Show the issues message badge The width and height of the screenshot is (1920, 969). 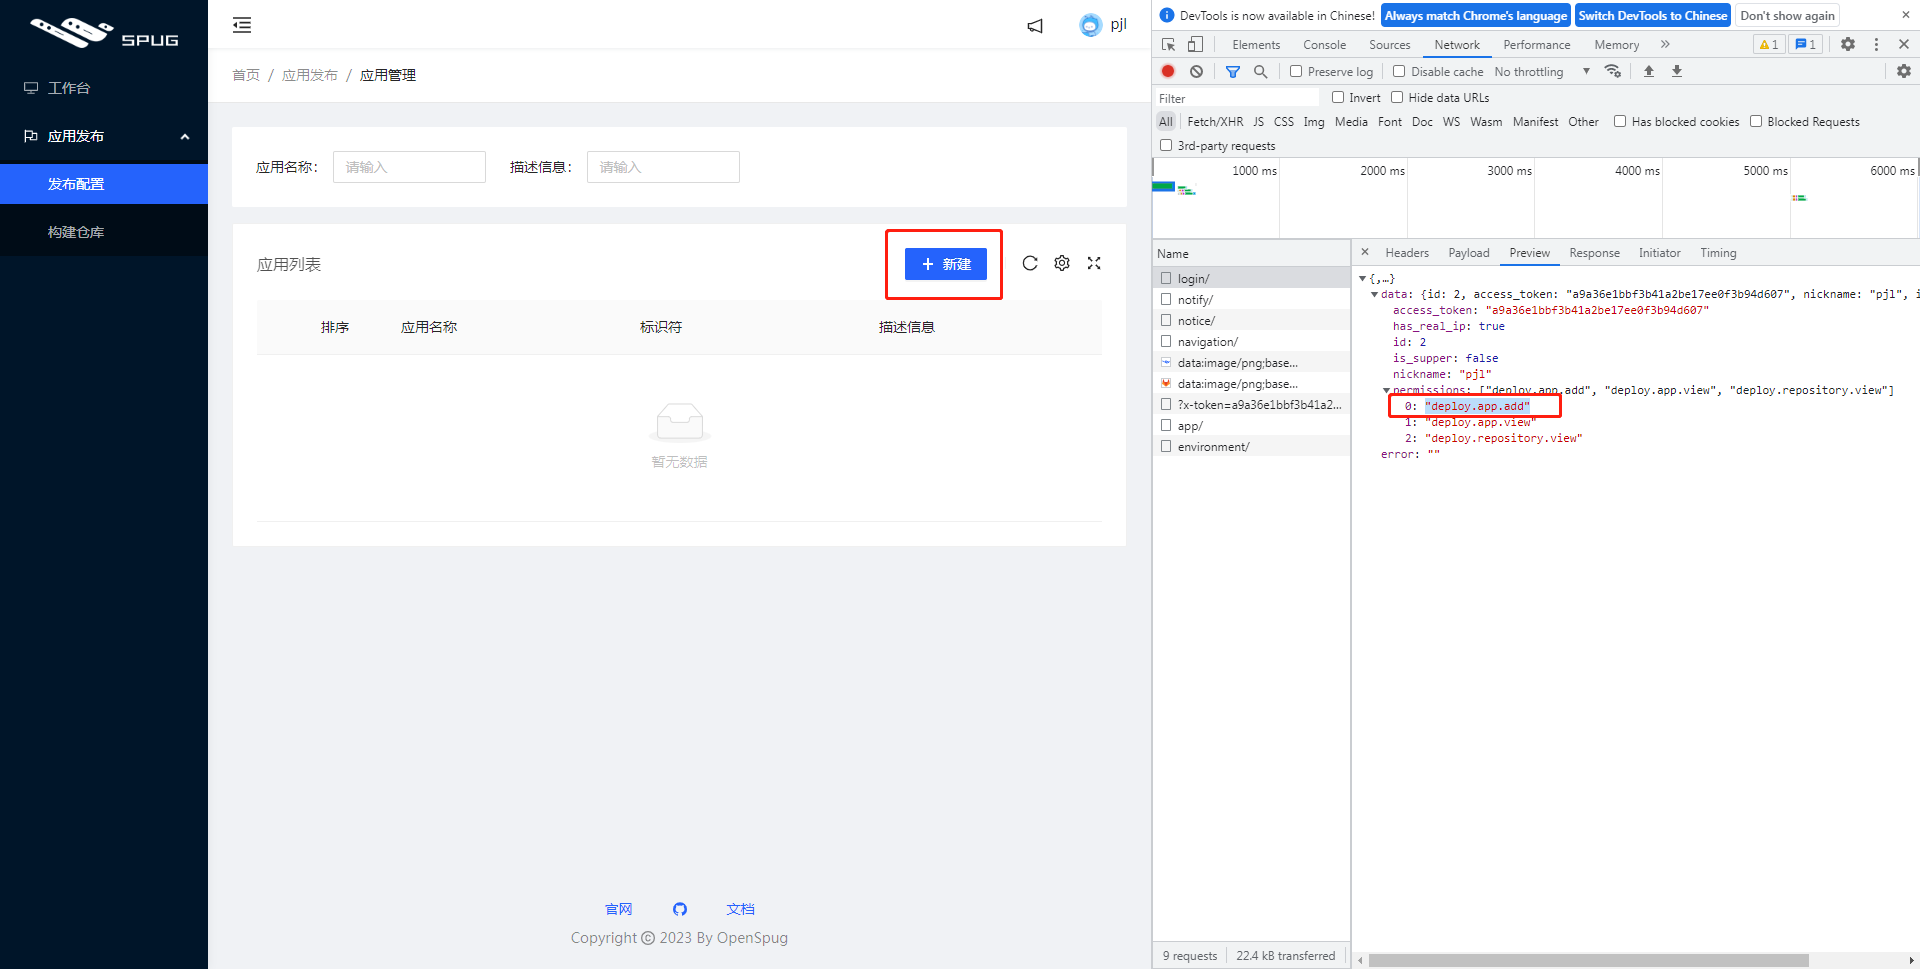coord(1805,44)
